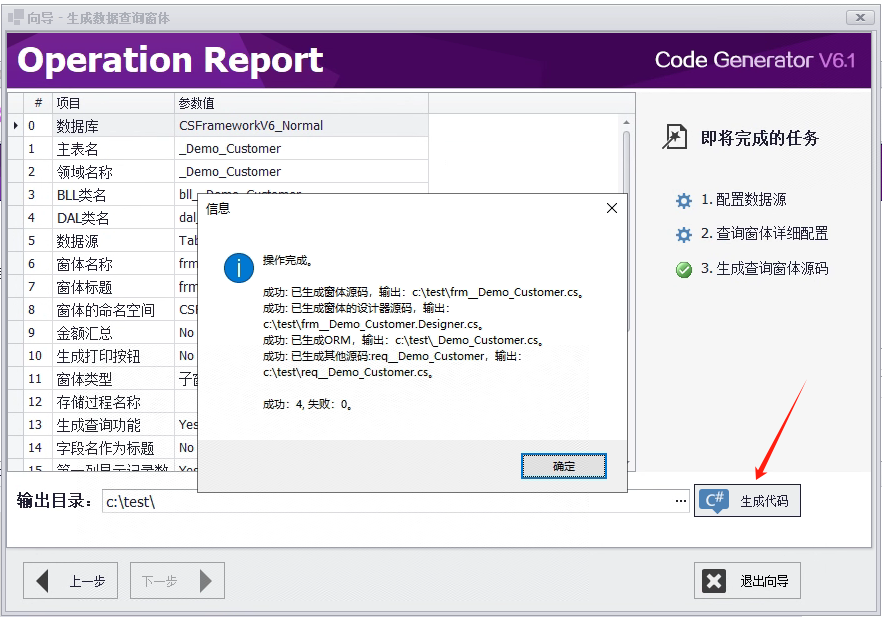Select the 存储过程名称 row cell
Viewport: 882px width, 617px height.
click(x=113, y=402)
